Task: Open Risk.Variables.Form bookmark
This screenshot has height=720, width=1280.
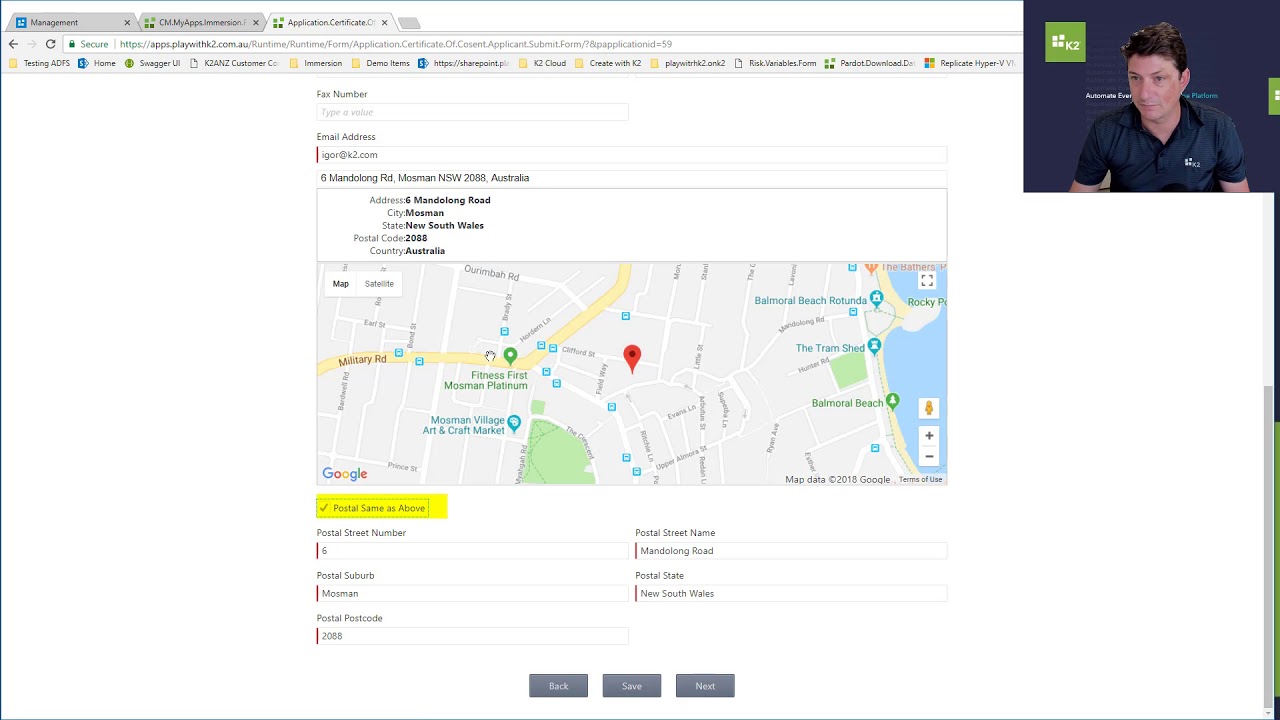Action: (x=775, y=63)
